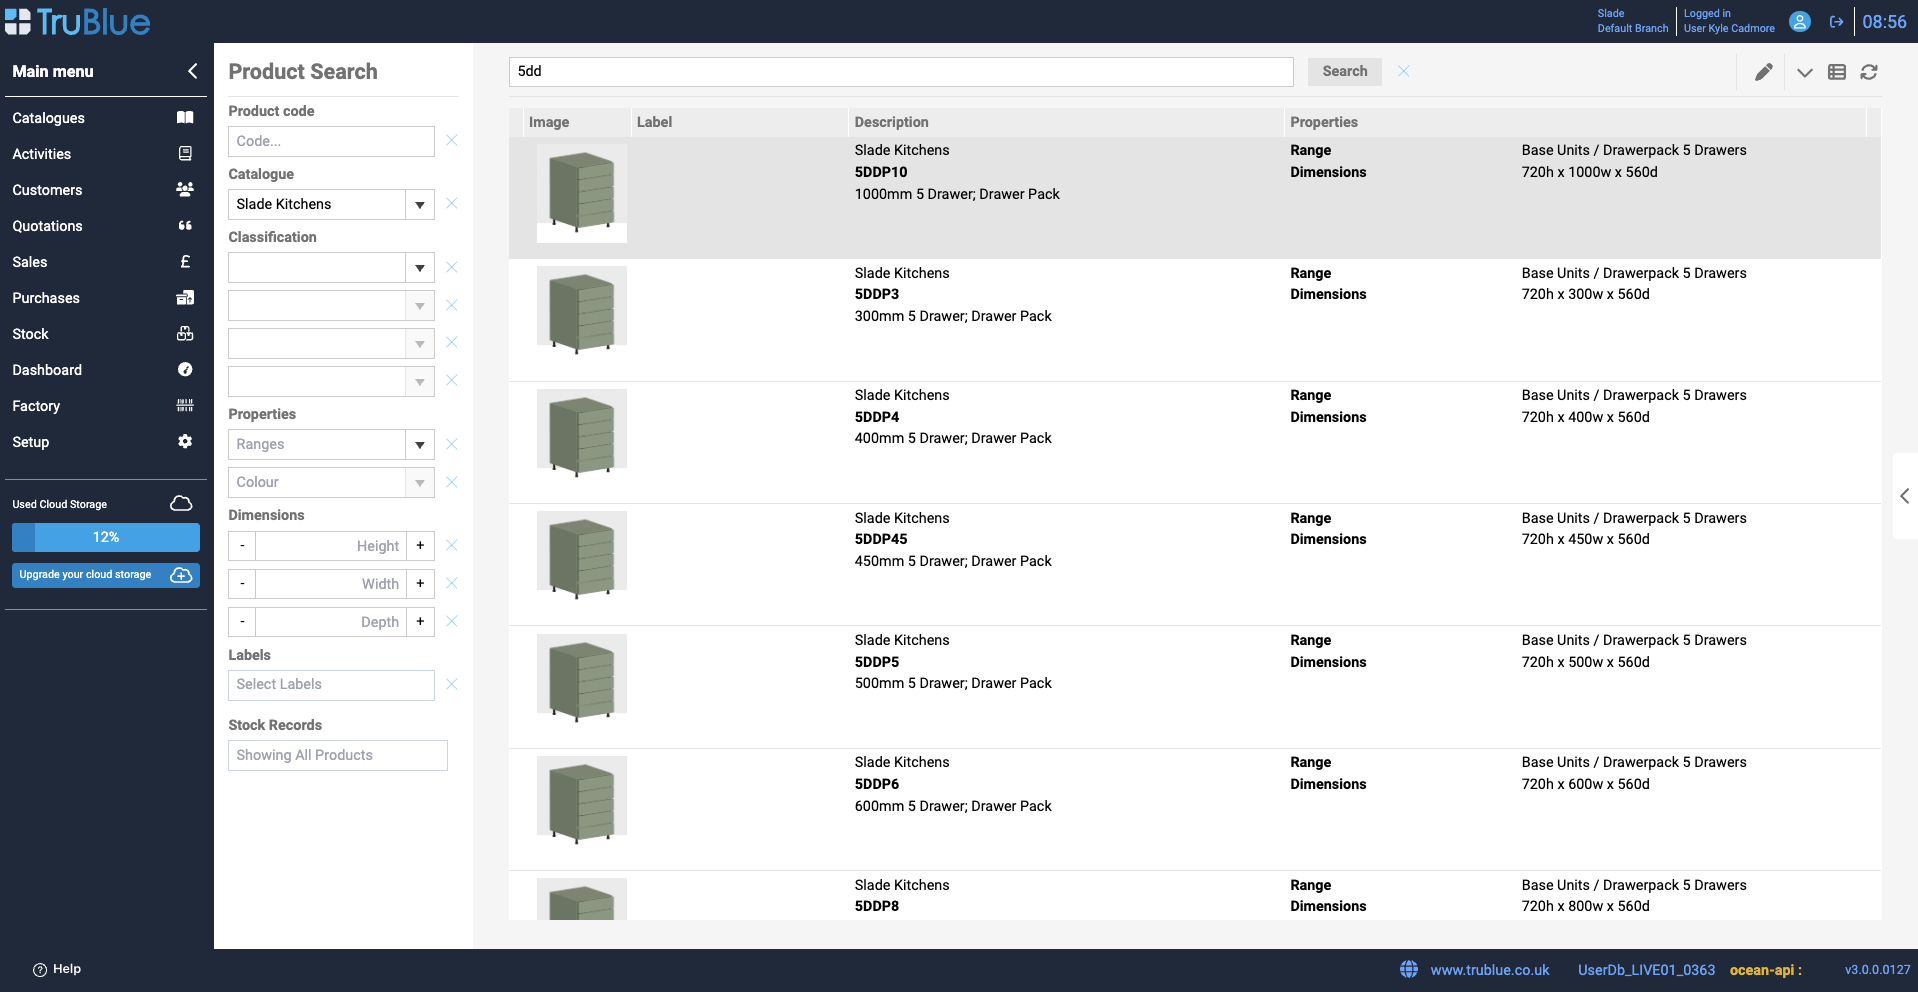Screen dimensions: 1918x992
Task: Open the user profile avatar icon
Action: [x=1800, y=21]
